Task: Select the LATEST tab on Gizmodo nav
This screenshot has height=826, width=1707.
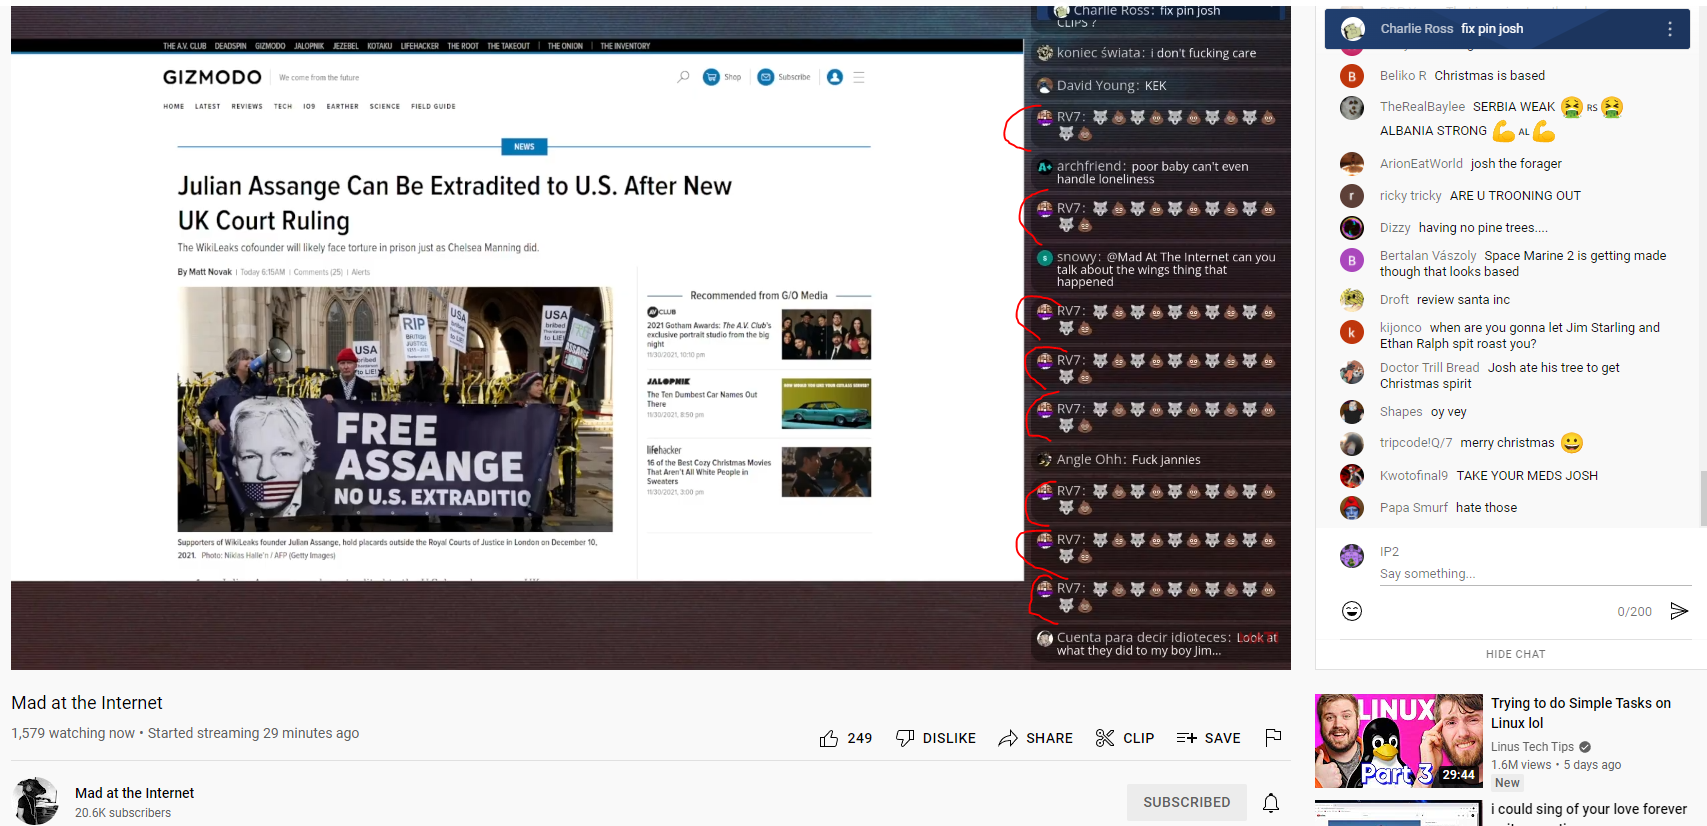Action: (x=207, y=106)
